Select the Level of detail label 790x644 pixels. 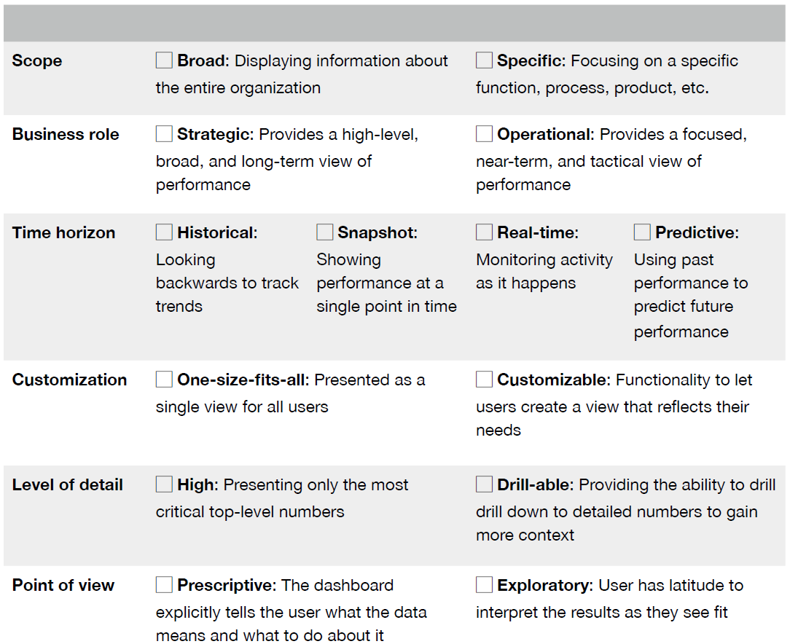point(67,485)
